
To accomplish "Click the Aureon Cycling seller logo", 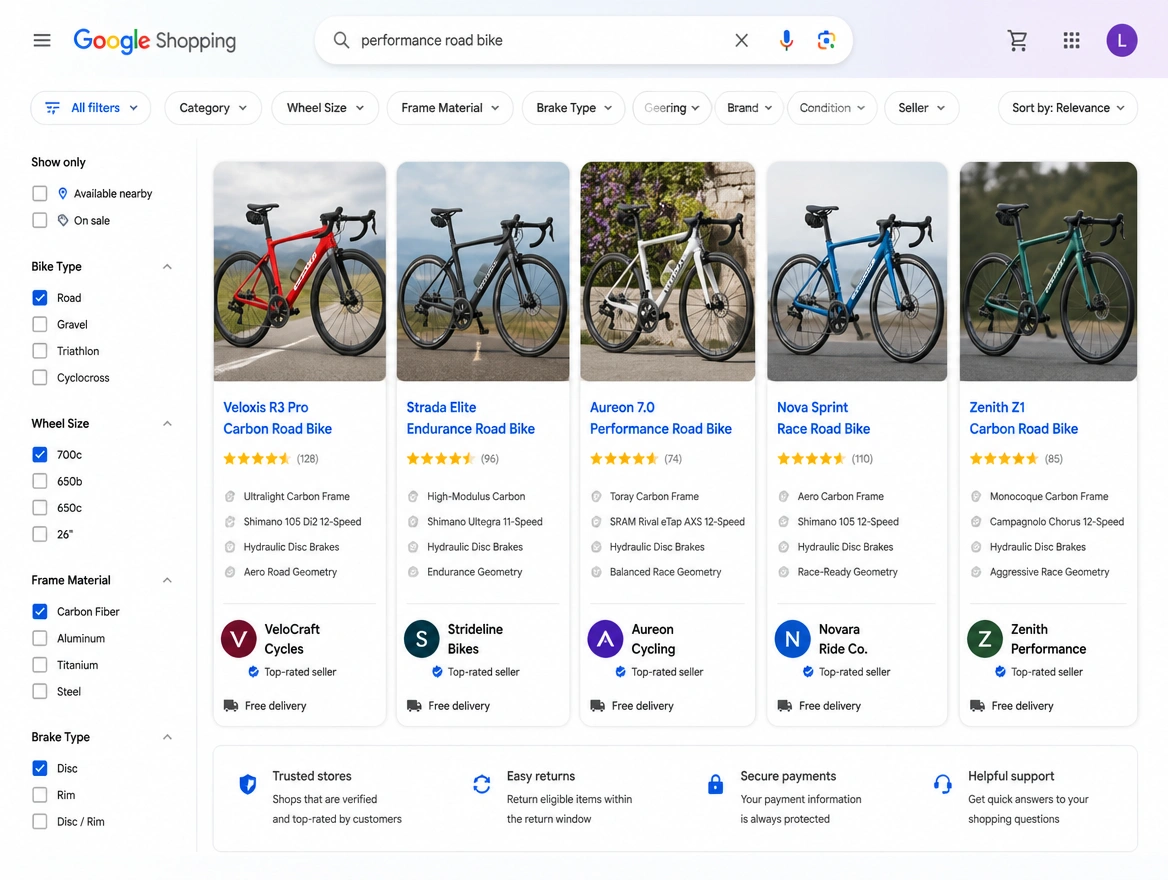I will click(605, 639).
